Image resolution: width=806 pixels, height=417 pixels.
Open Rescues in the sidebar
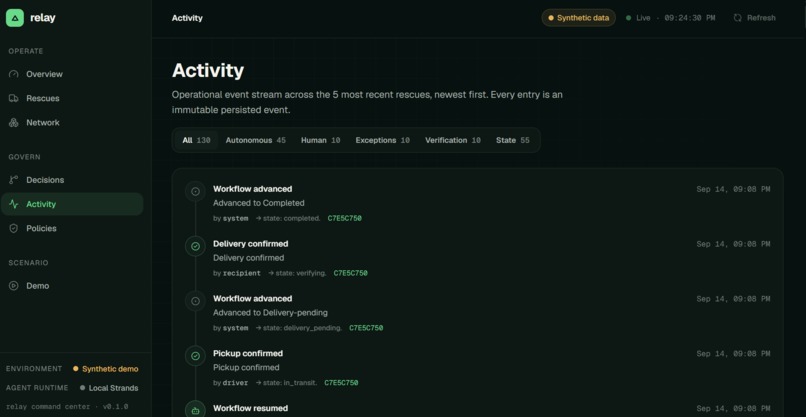(x=72, y=98)
